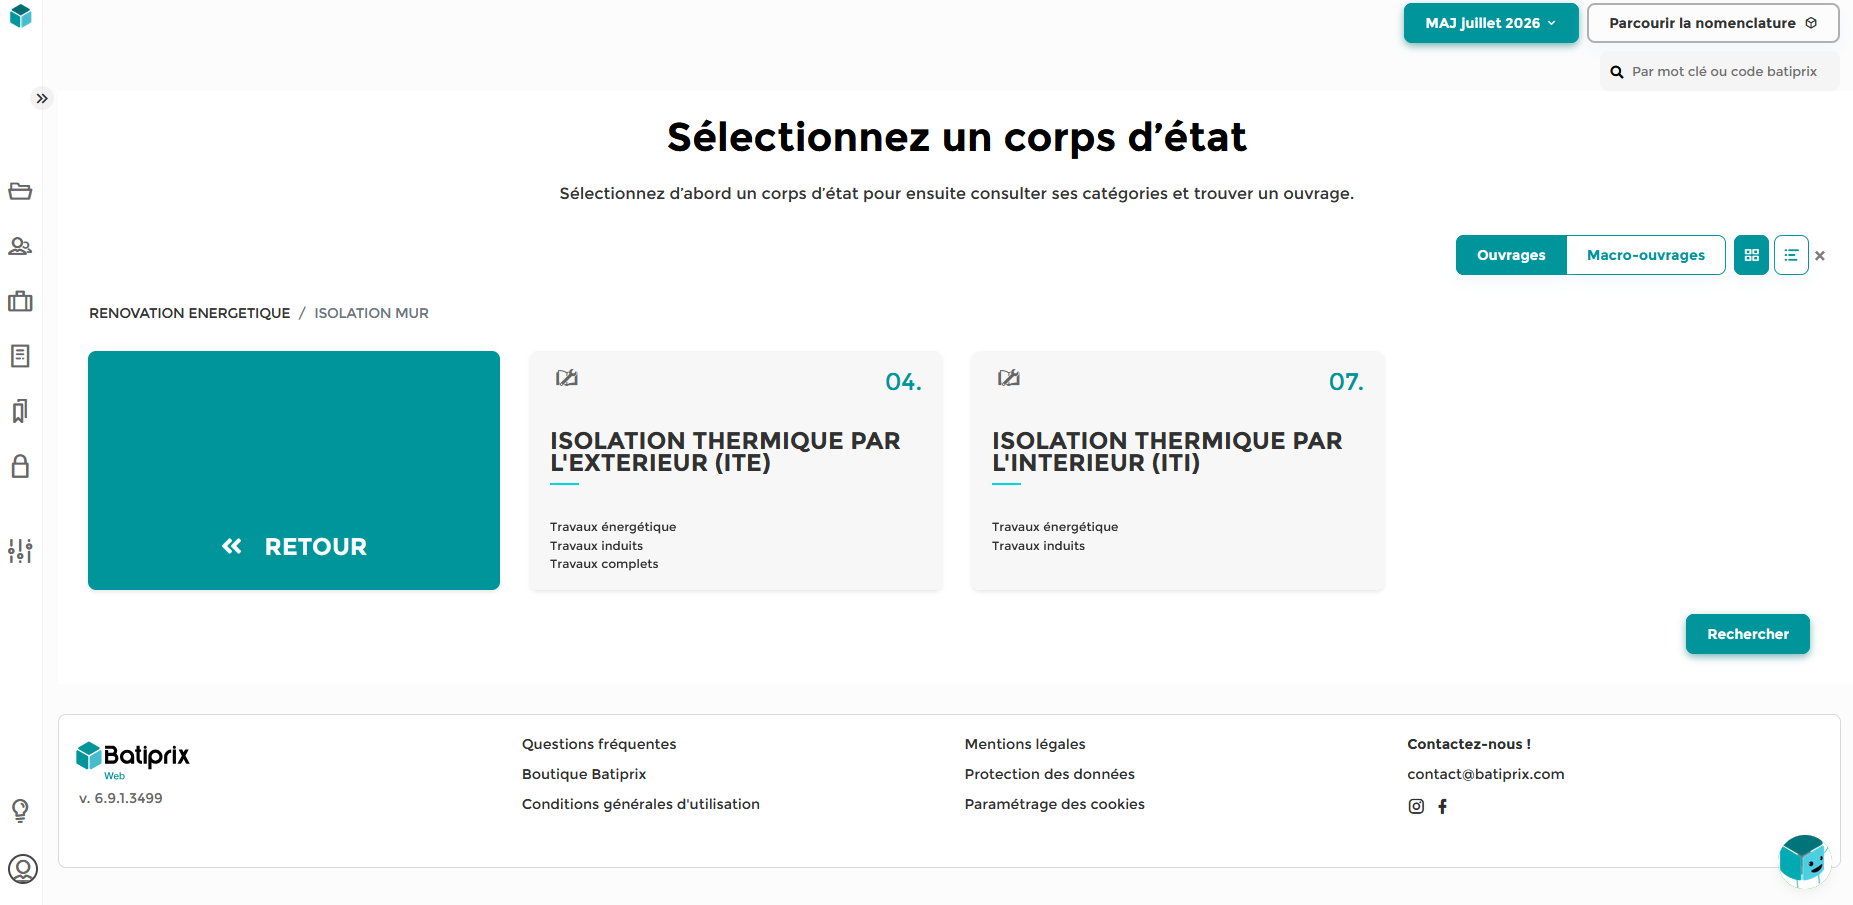Click Parcourir la nomenclature button
The height and width of the screenshot is (905, 1853).
coord(1713,23)
